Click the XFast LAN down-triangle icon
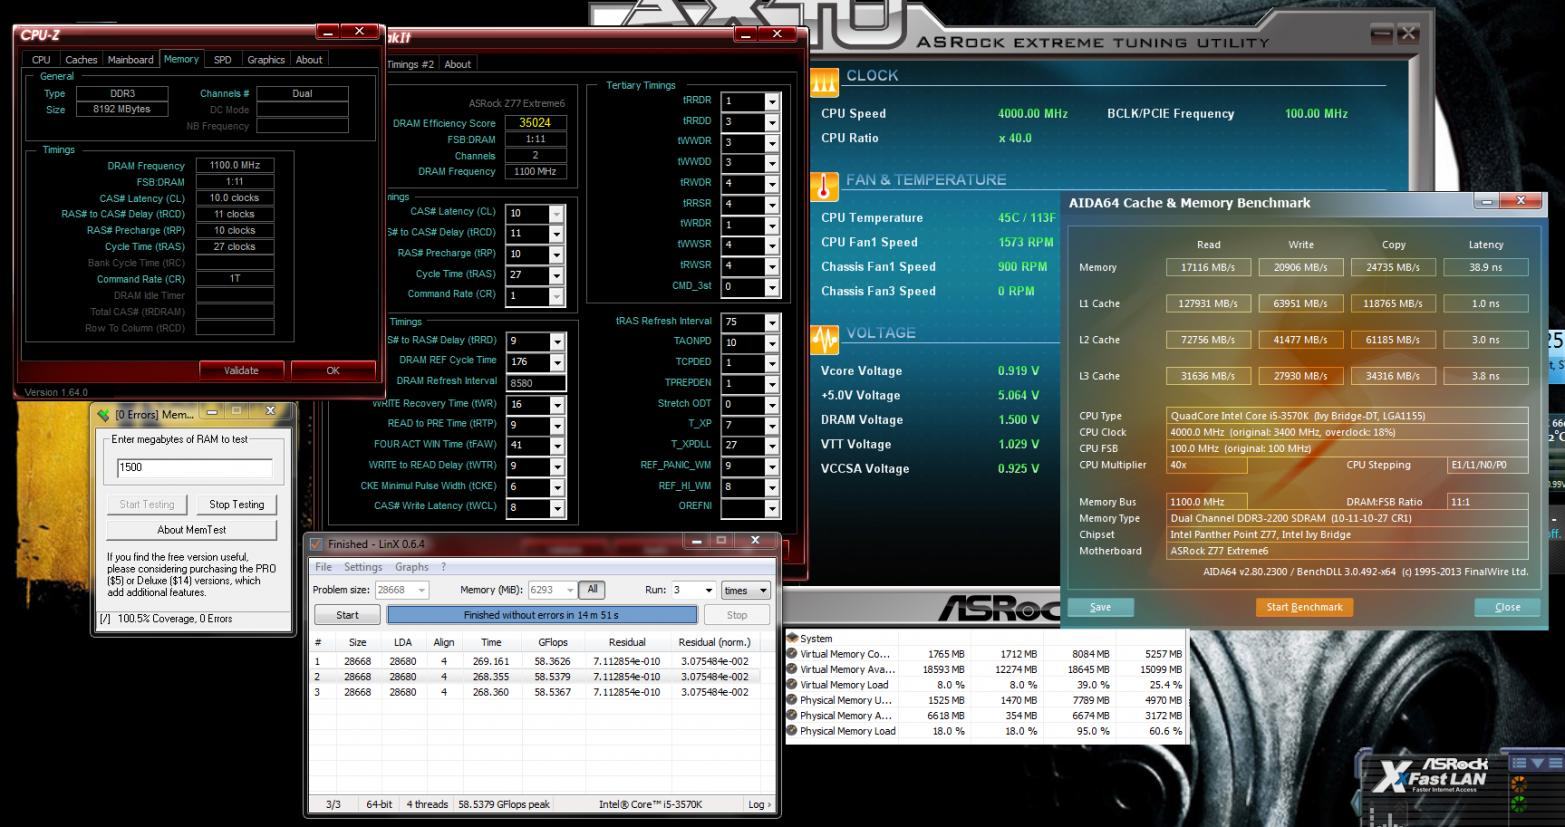Image resolution: width=1565 pixels, height=827 pixels. click(1537, 762)
